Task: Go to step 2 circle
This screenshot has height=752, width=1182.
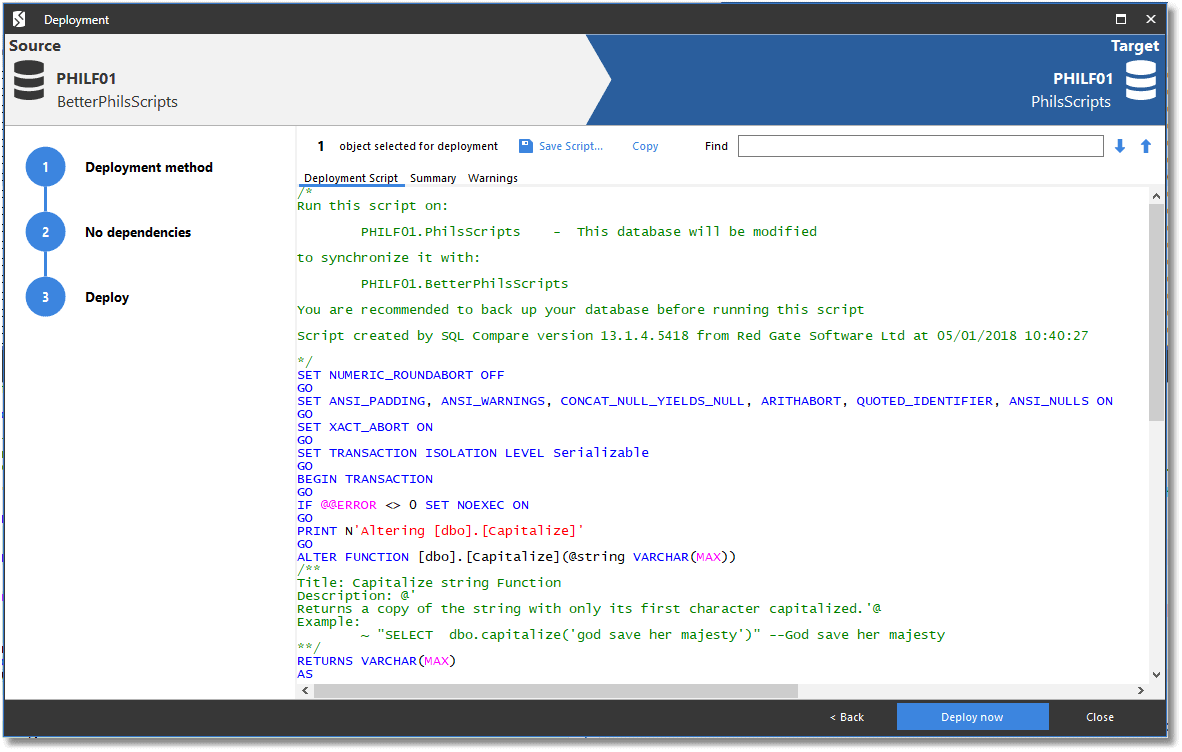Action: pos(45,232)
